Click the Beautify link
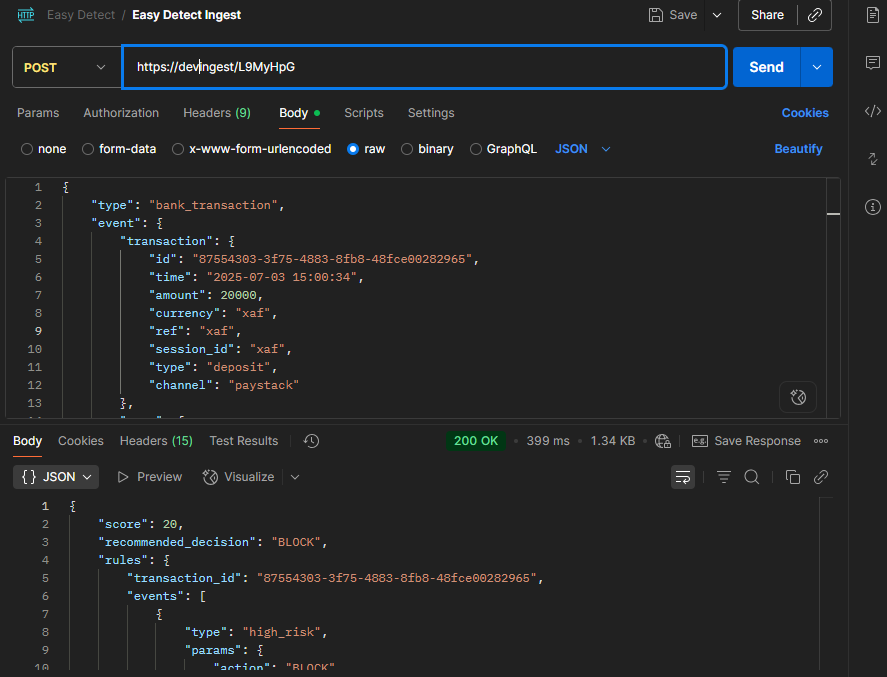This screenshot has width=887, height=677. (x=798, y=149)
